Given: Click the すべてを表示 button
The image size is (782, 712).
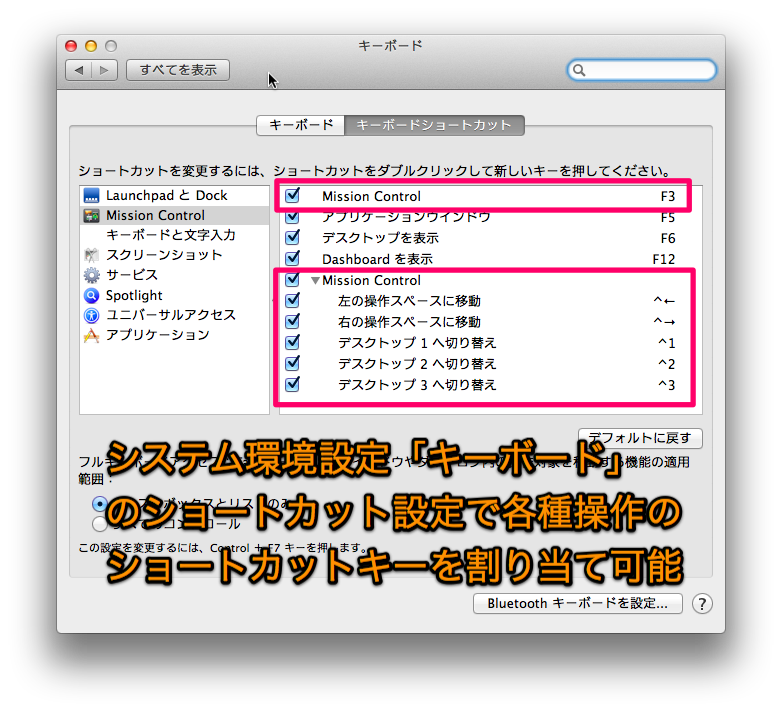Looking at the screenshot, I should 178,70.
